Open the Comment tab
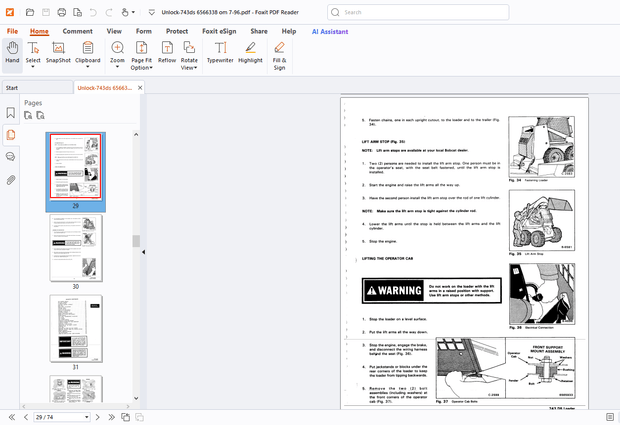Image resolution: width=620 pixels, height=425 pixels. click(x=78, y=31)
